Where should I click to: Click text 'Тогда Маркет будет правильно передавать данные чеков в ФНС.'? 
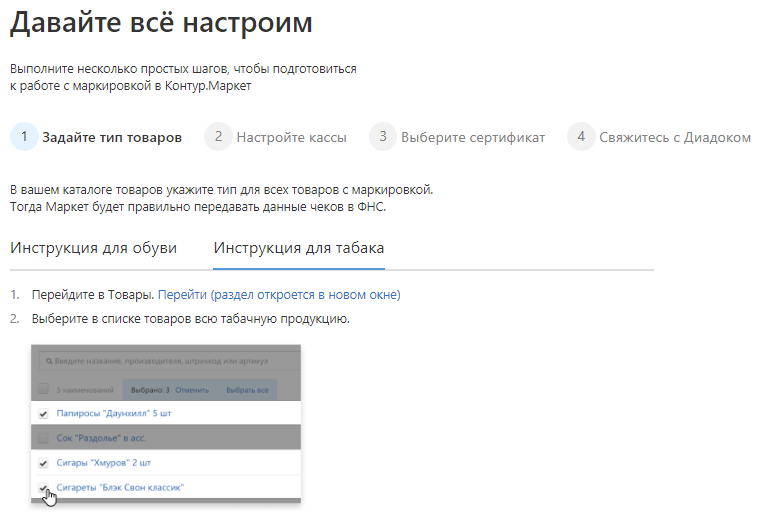click(x=198, y=207)
